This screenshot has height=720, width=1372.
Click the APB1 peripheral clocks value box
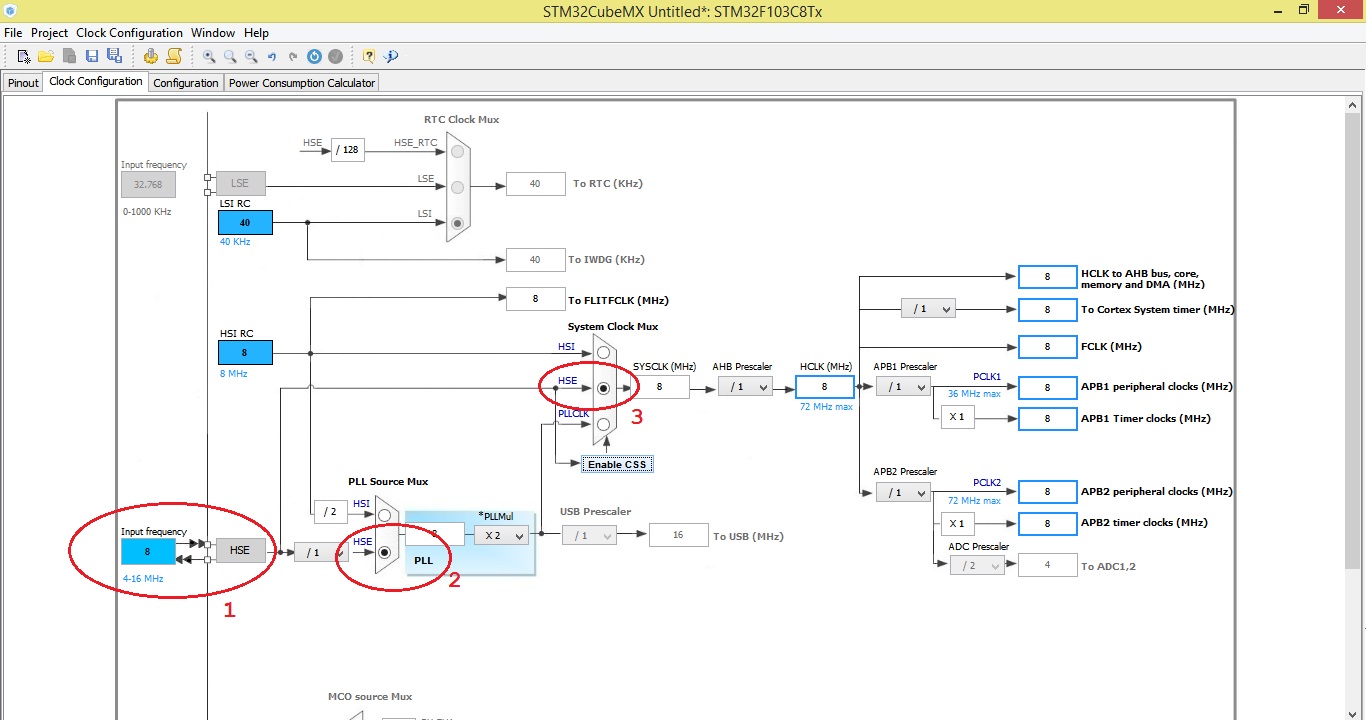pos(1047,387)
